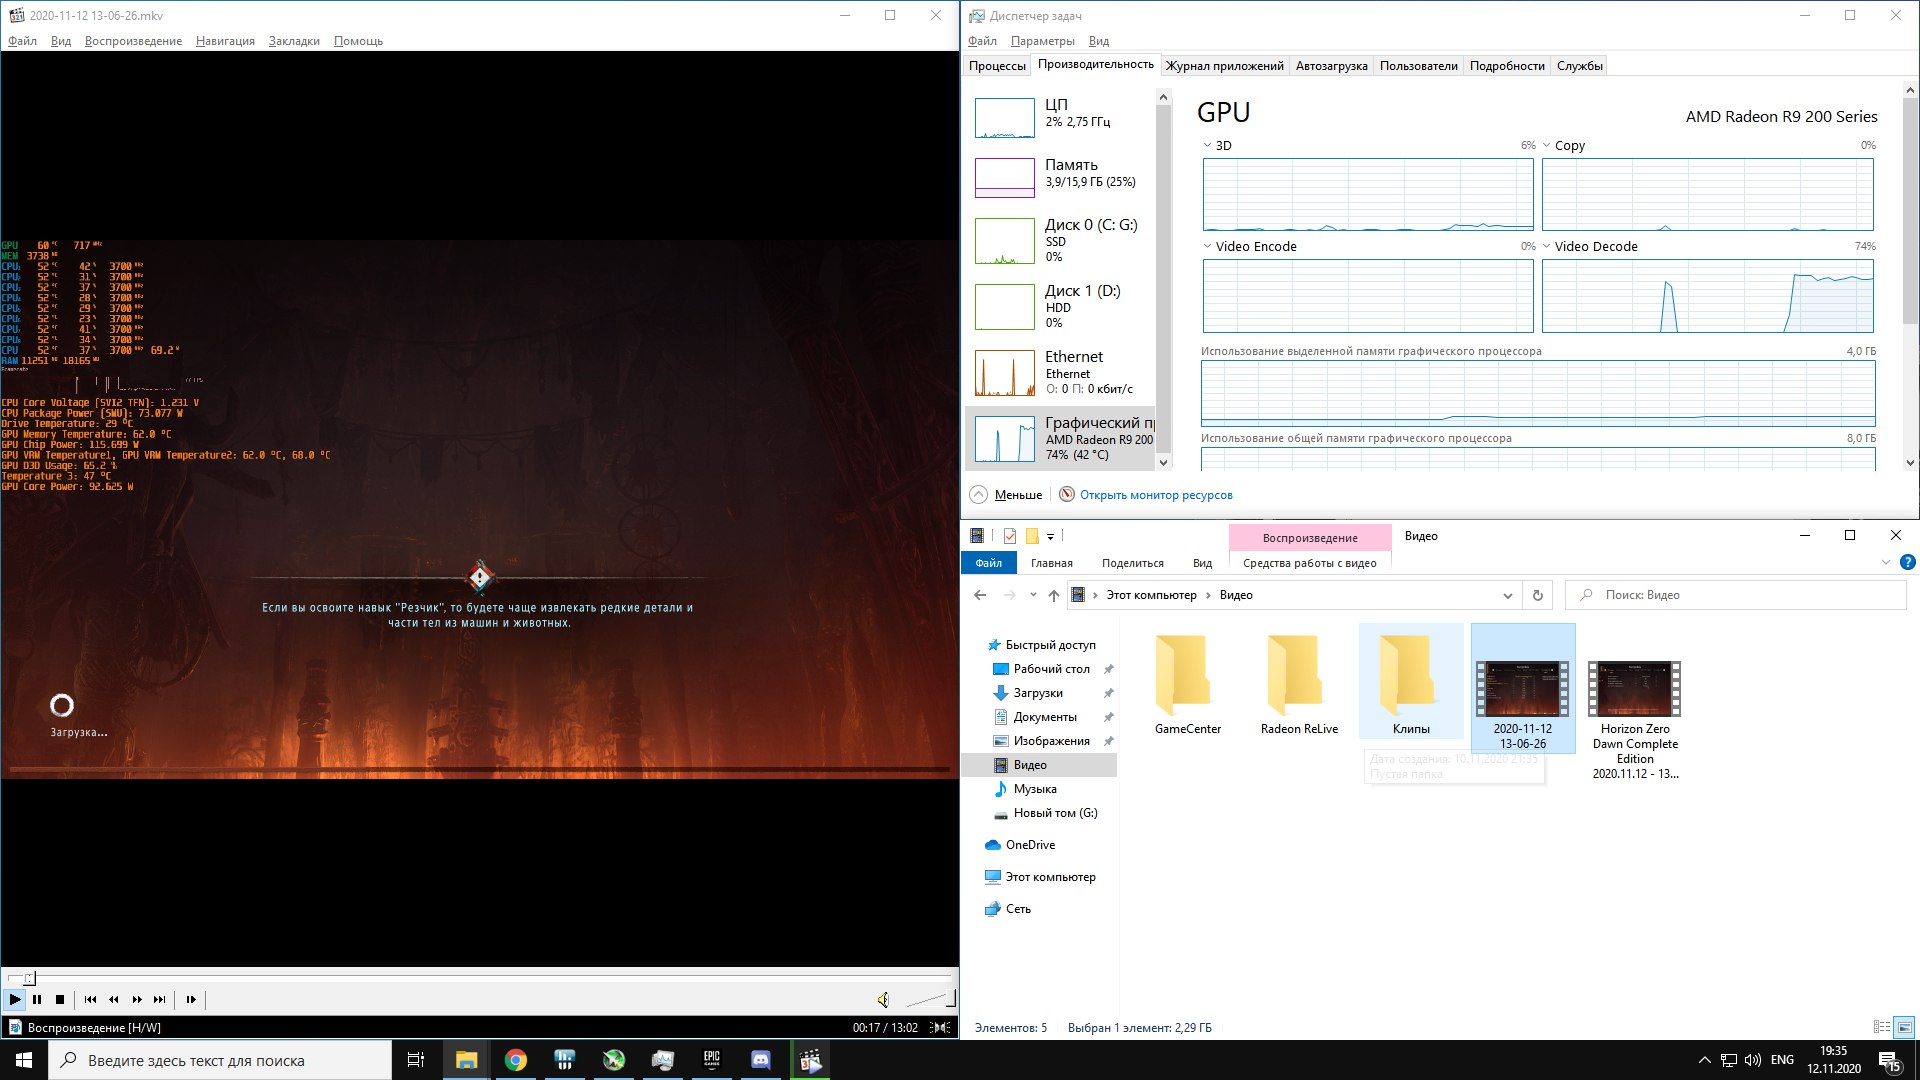
Task: Advance the video one frame with the step button
Action: (191, 999)
